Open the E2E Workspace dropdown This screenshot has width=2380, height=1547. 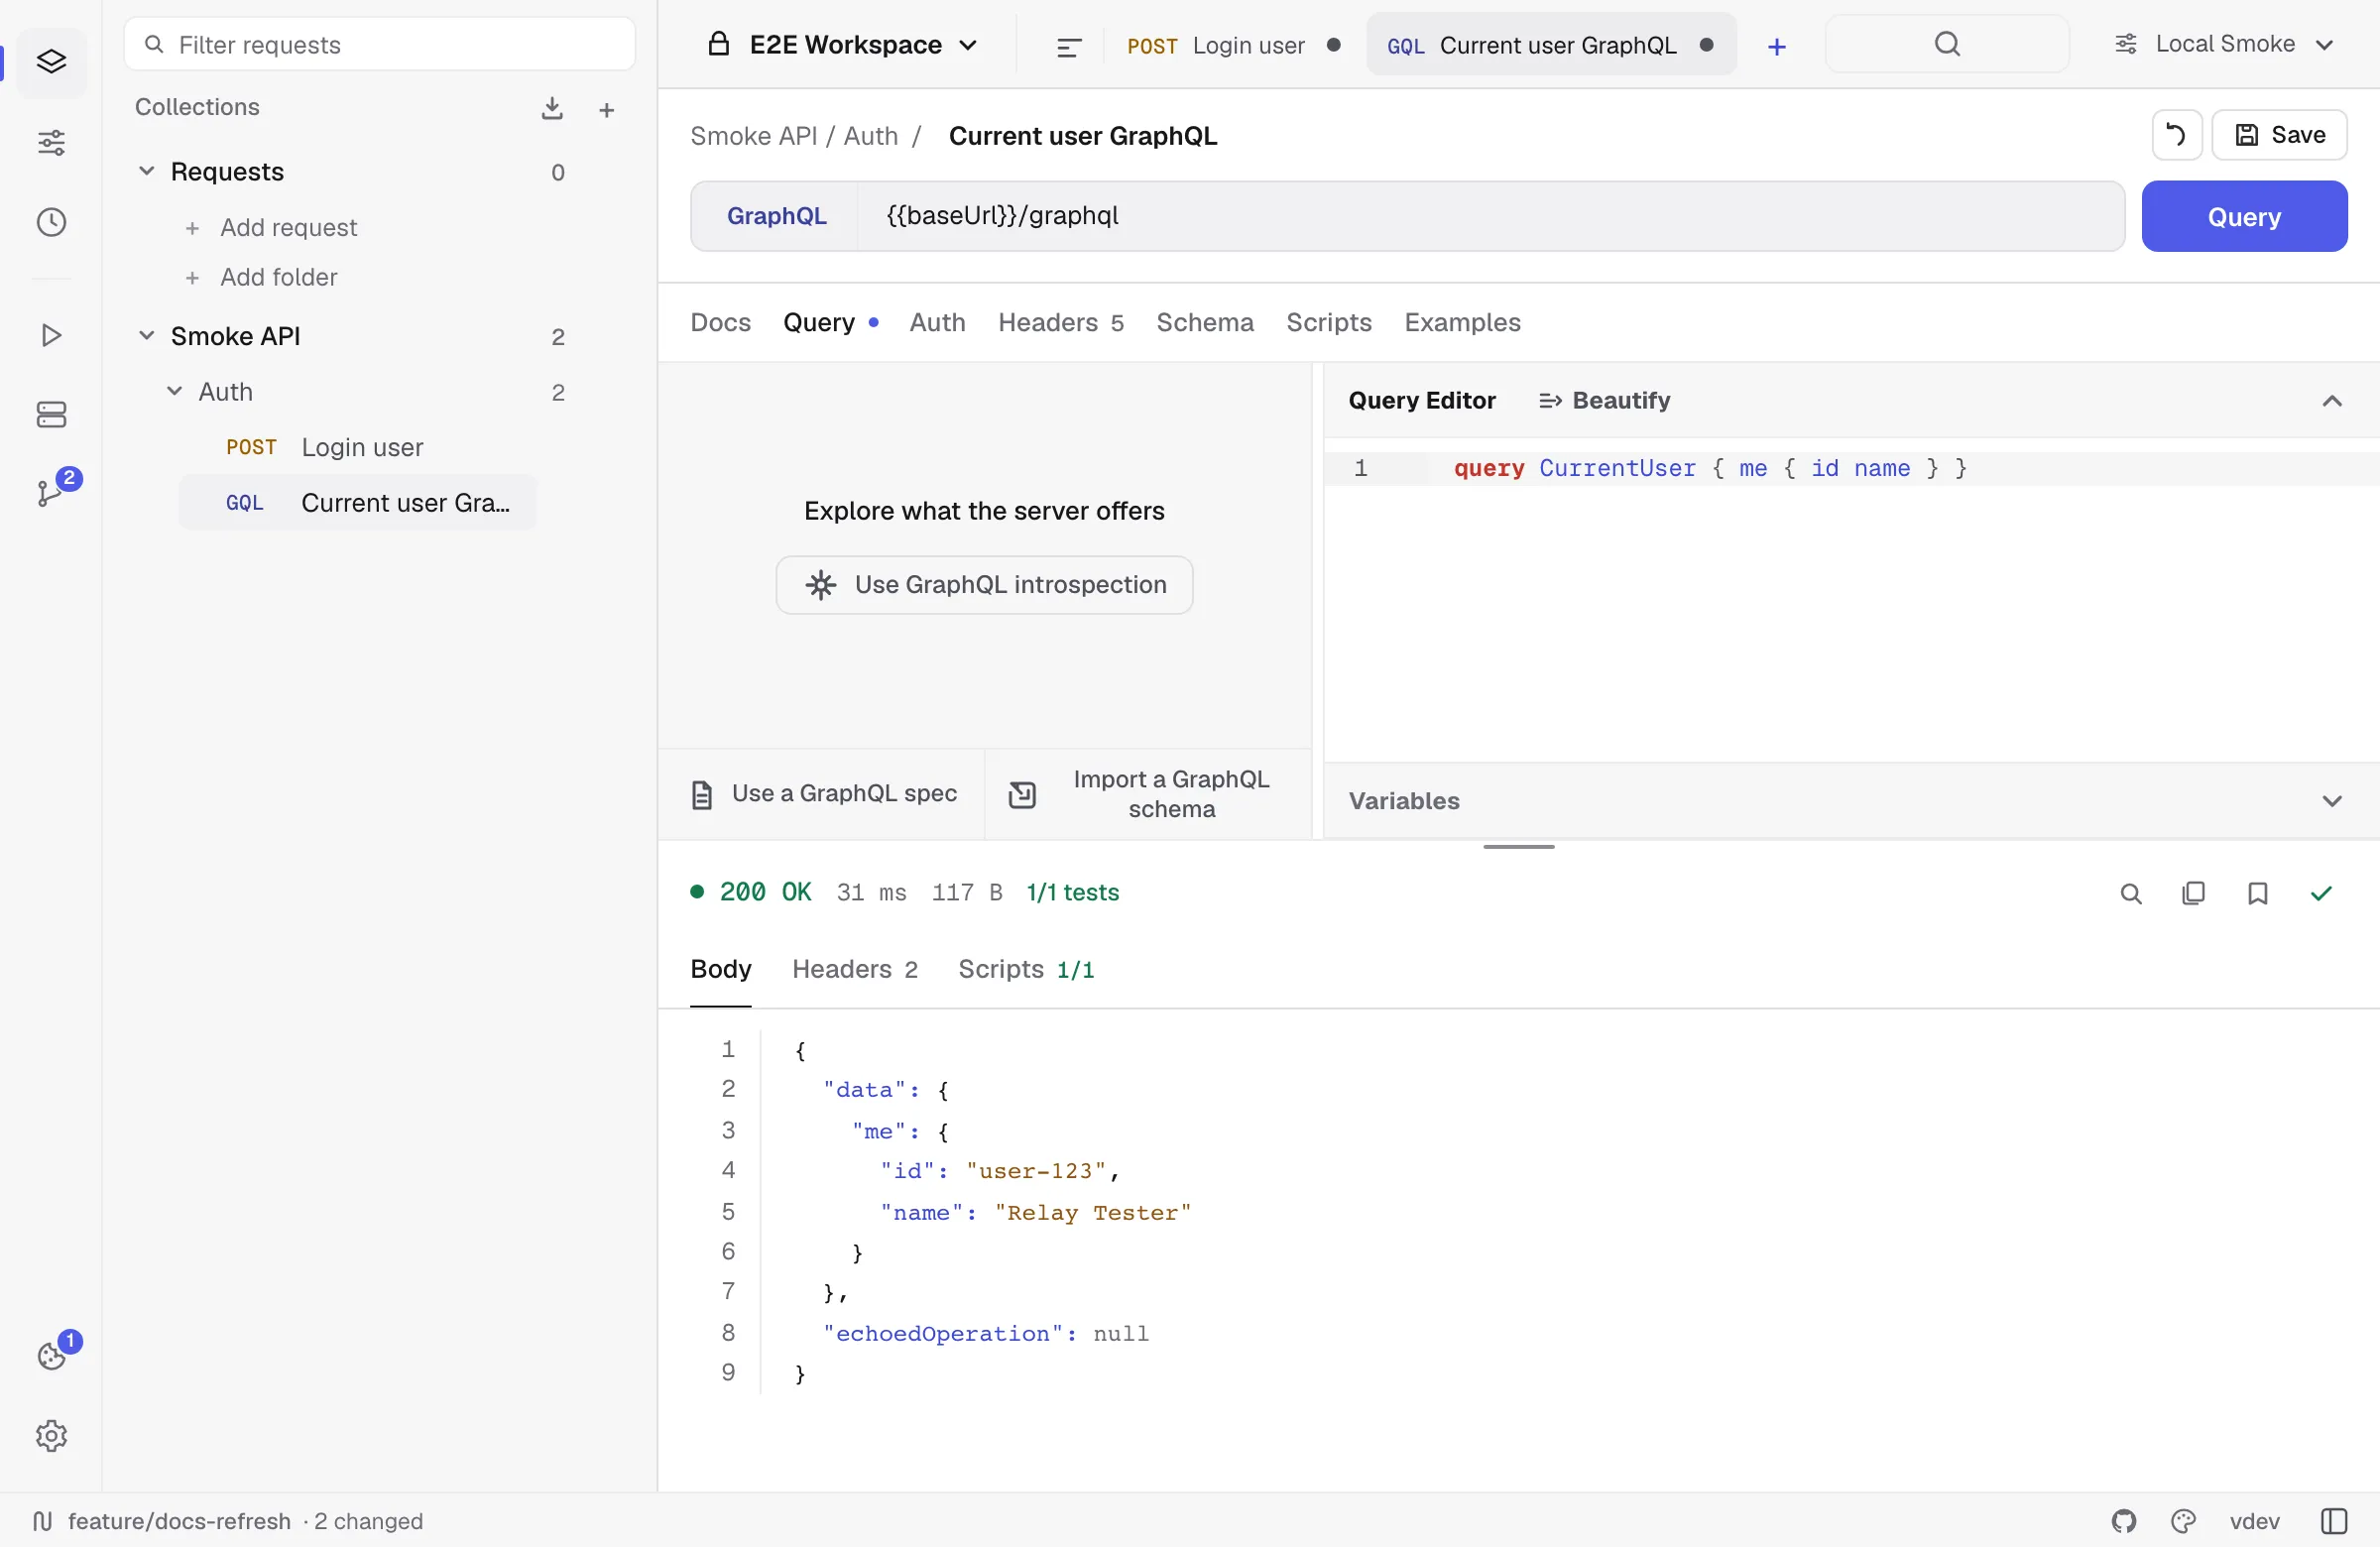843,45
